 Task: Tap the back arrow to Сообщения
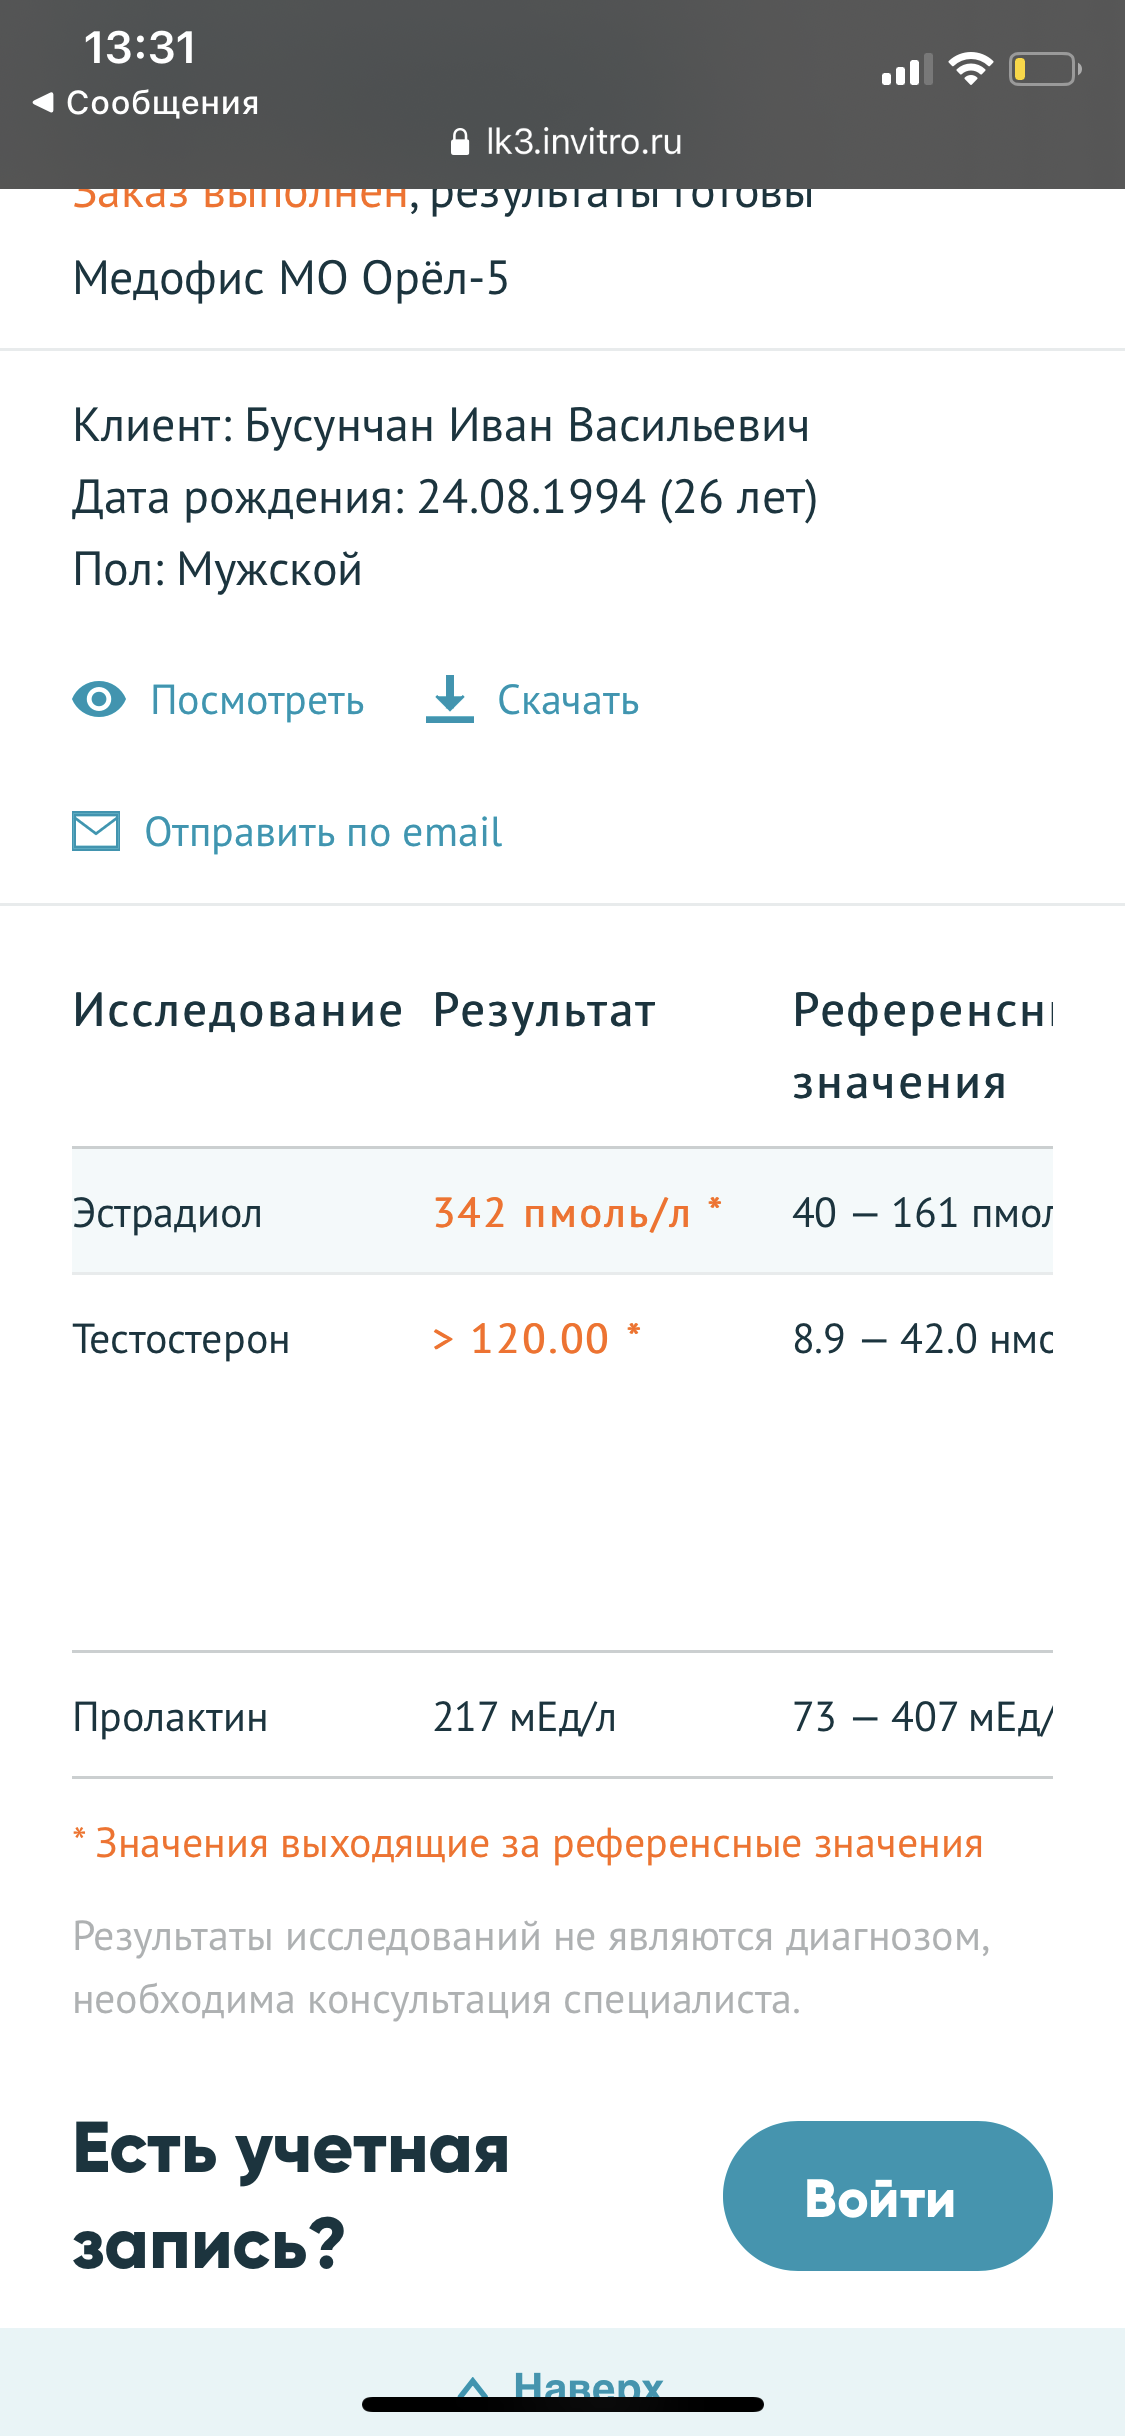tap(42, 102)
